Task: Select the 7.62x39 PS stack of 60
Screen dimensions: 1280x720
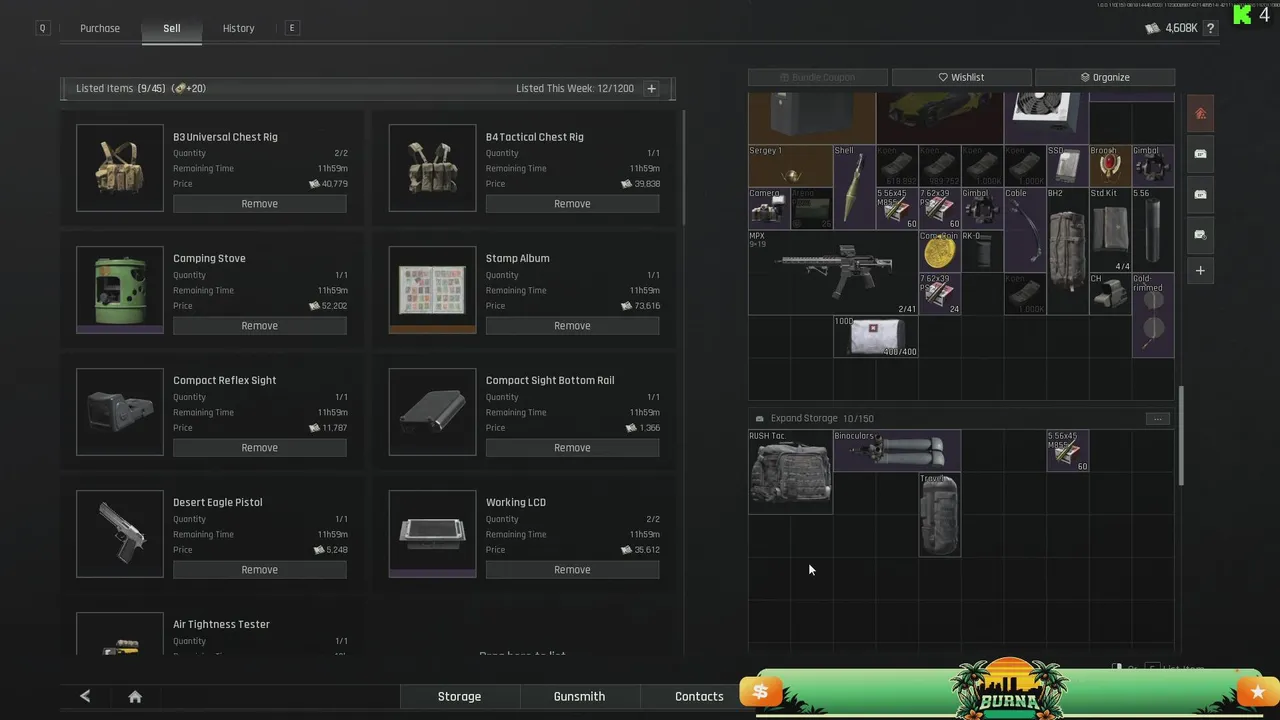Action: click(x=939, y=208)
